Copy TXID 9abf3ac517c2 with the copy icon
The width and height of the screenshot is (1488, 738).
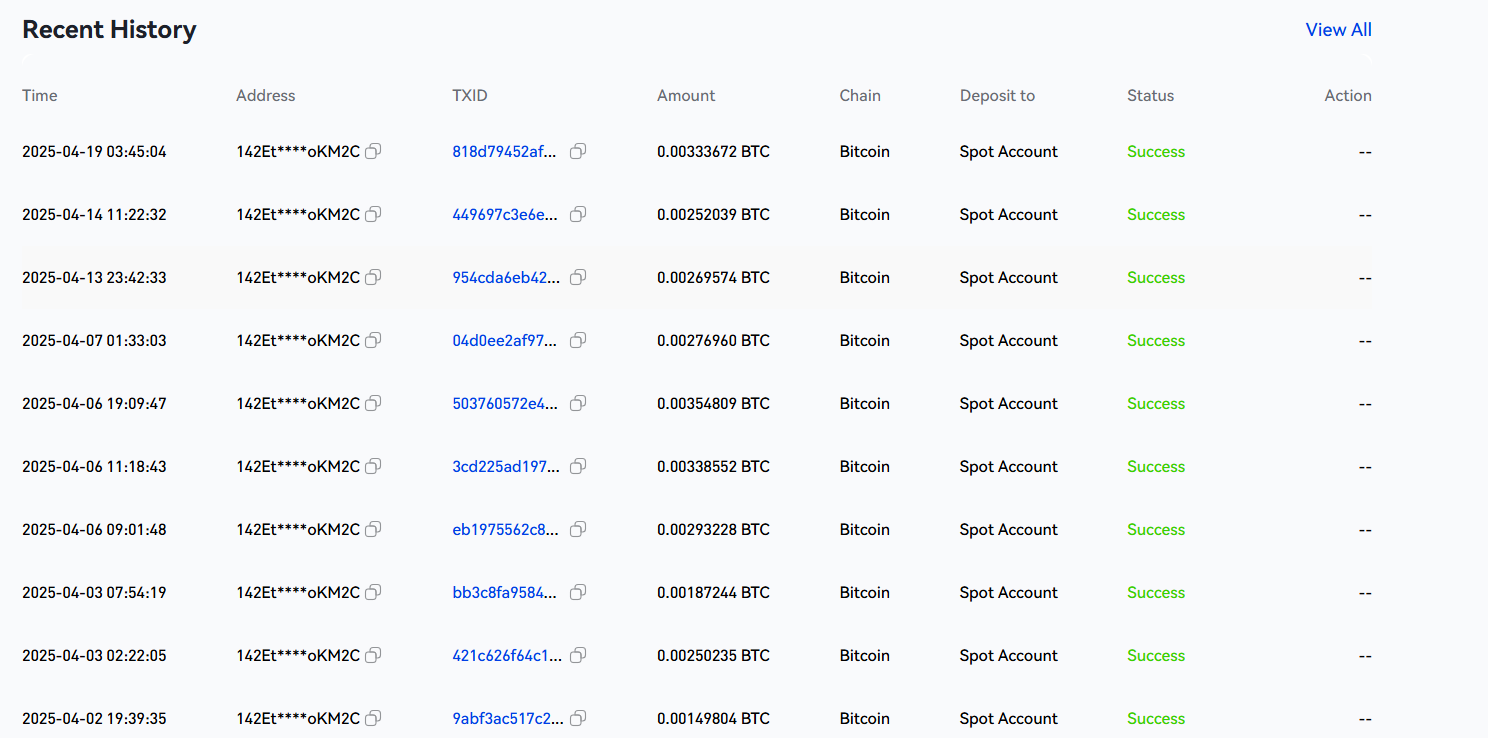tap(577, 719)
